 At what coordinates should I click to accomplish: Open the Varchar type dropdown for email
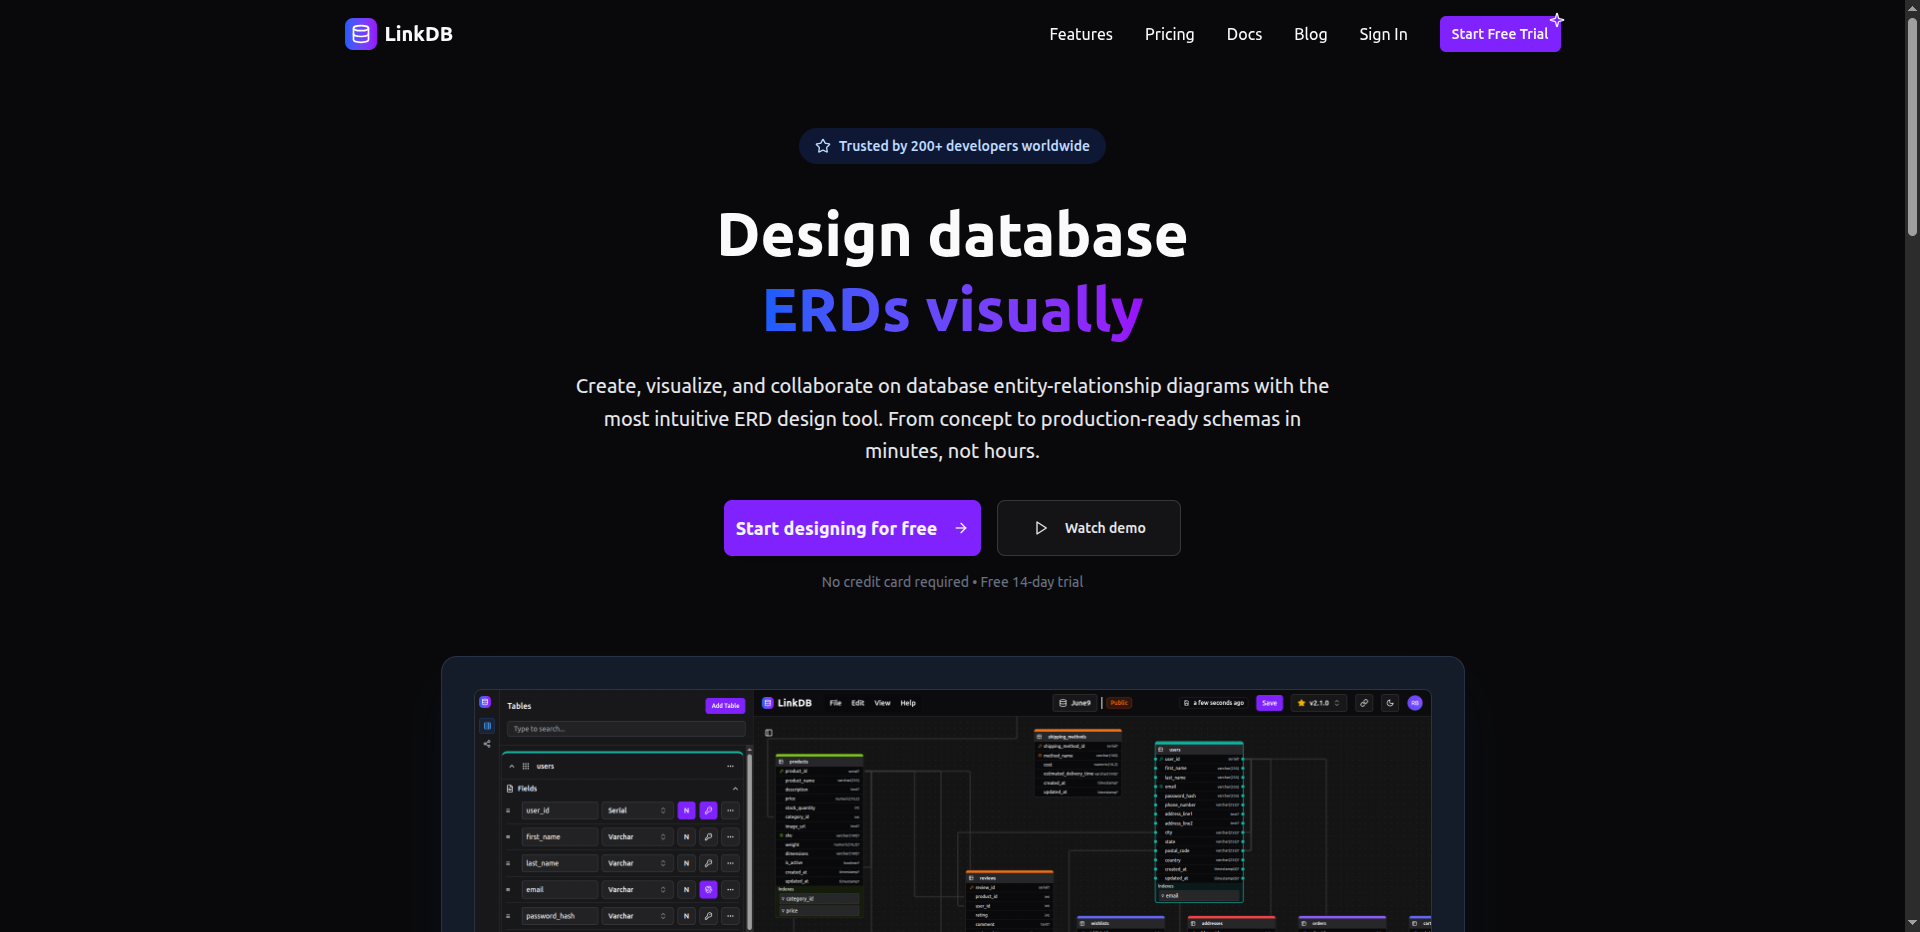(x=637, y=889)
